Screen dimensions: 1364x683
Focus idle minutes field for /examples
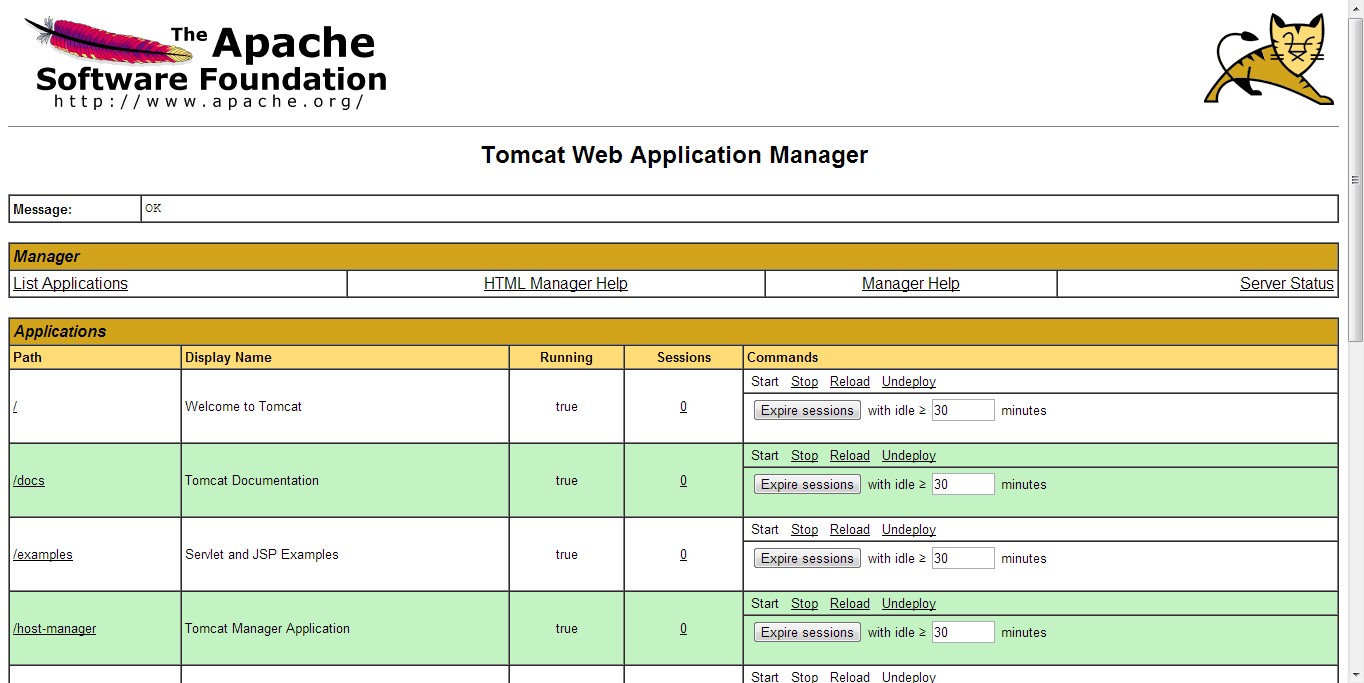click(x=963, y=558)
